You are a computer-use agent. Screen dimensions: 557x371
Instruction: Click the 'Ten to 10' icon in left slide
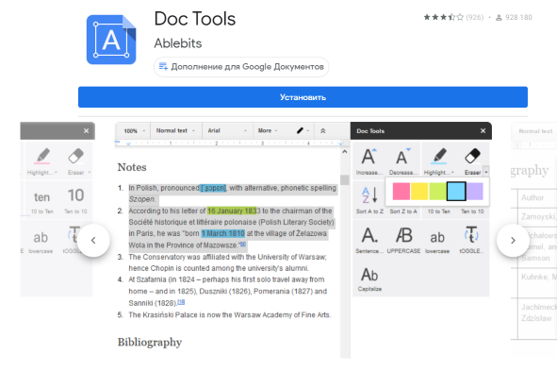pyautogui.click(x=76, y=195)
